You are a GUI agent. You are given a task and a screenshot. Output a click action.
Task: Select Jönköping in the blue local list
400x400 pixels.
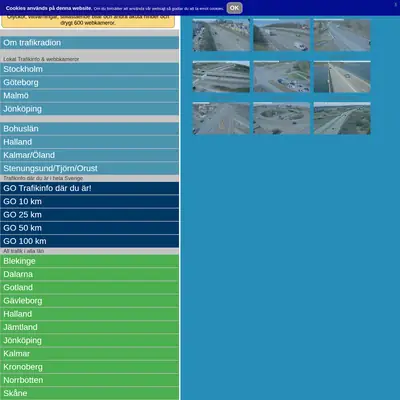(89, 109)
